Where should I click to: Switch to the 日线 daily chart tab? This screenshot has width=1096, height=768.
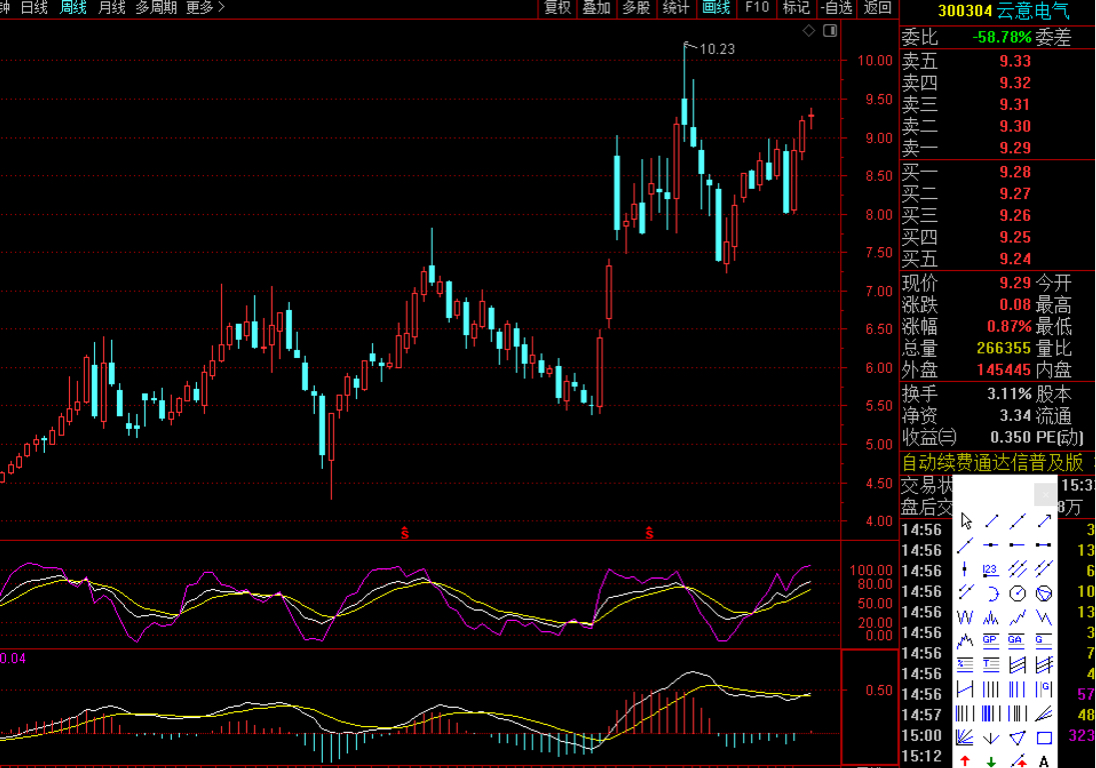[x=34, y=8]
